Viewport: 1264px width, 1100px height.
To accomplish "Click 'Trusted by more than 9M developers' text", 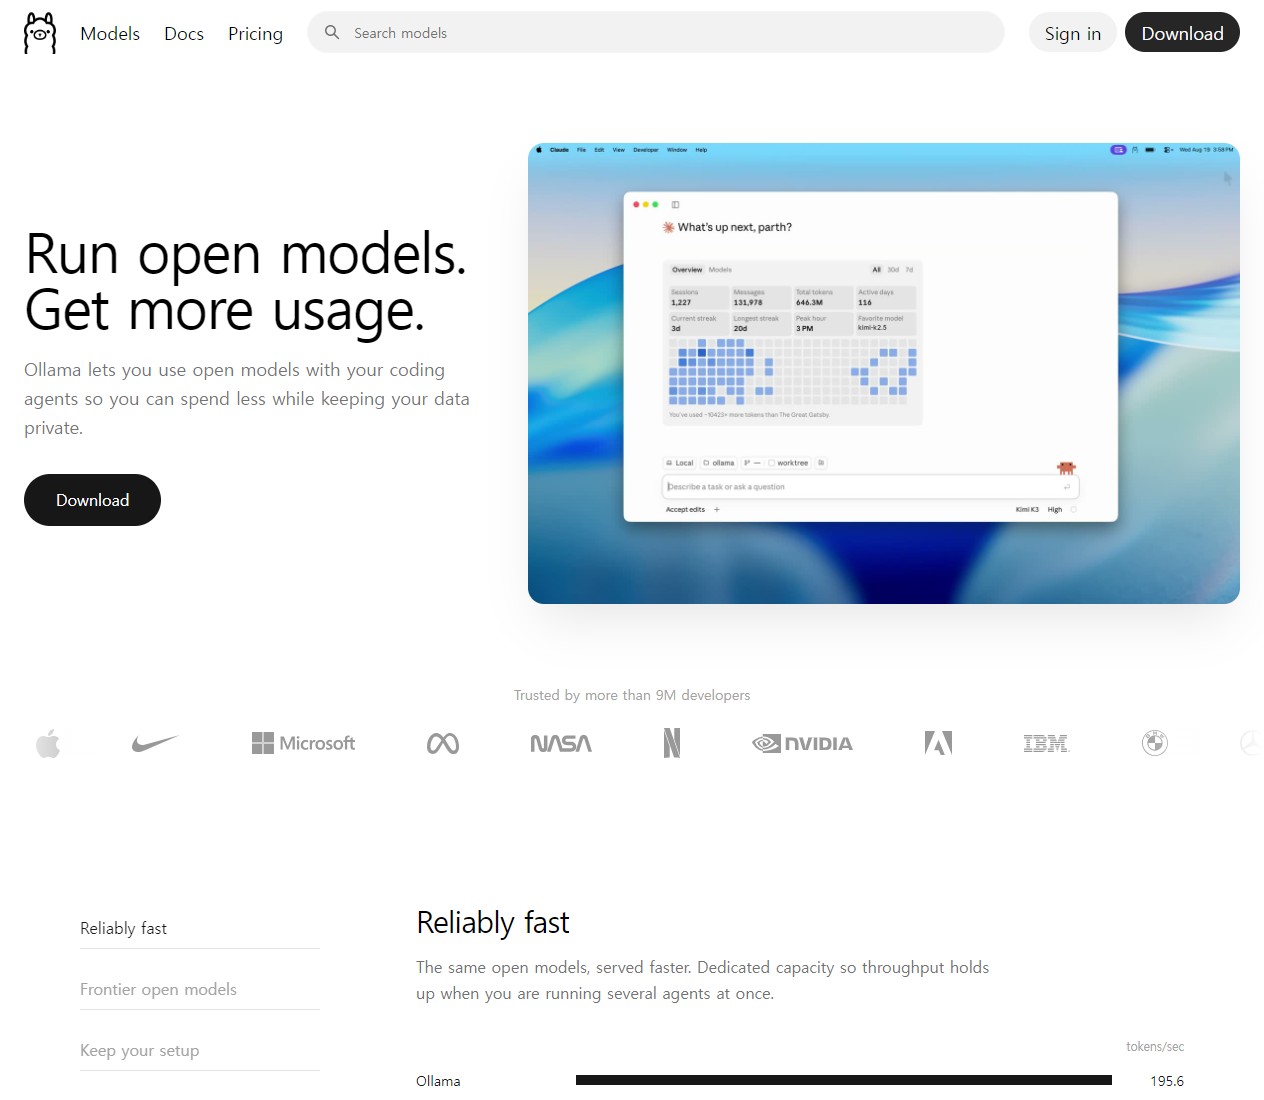I will click(x=632, y=695).
